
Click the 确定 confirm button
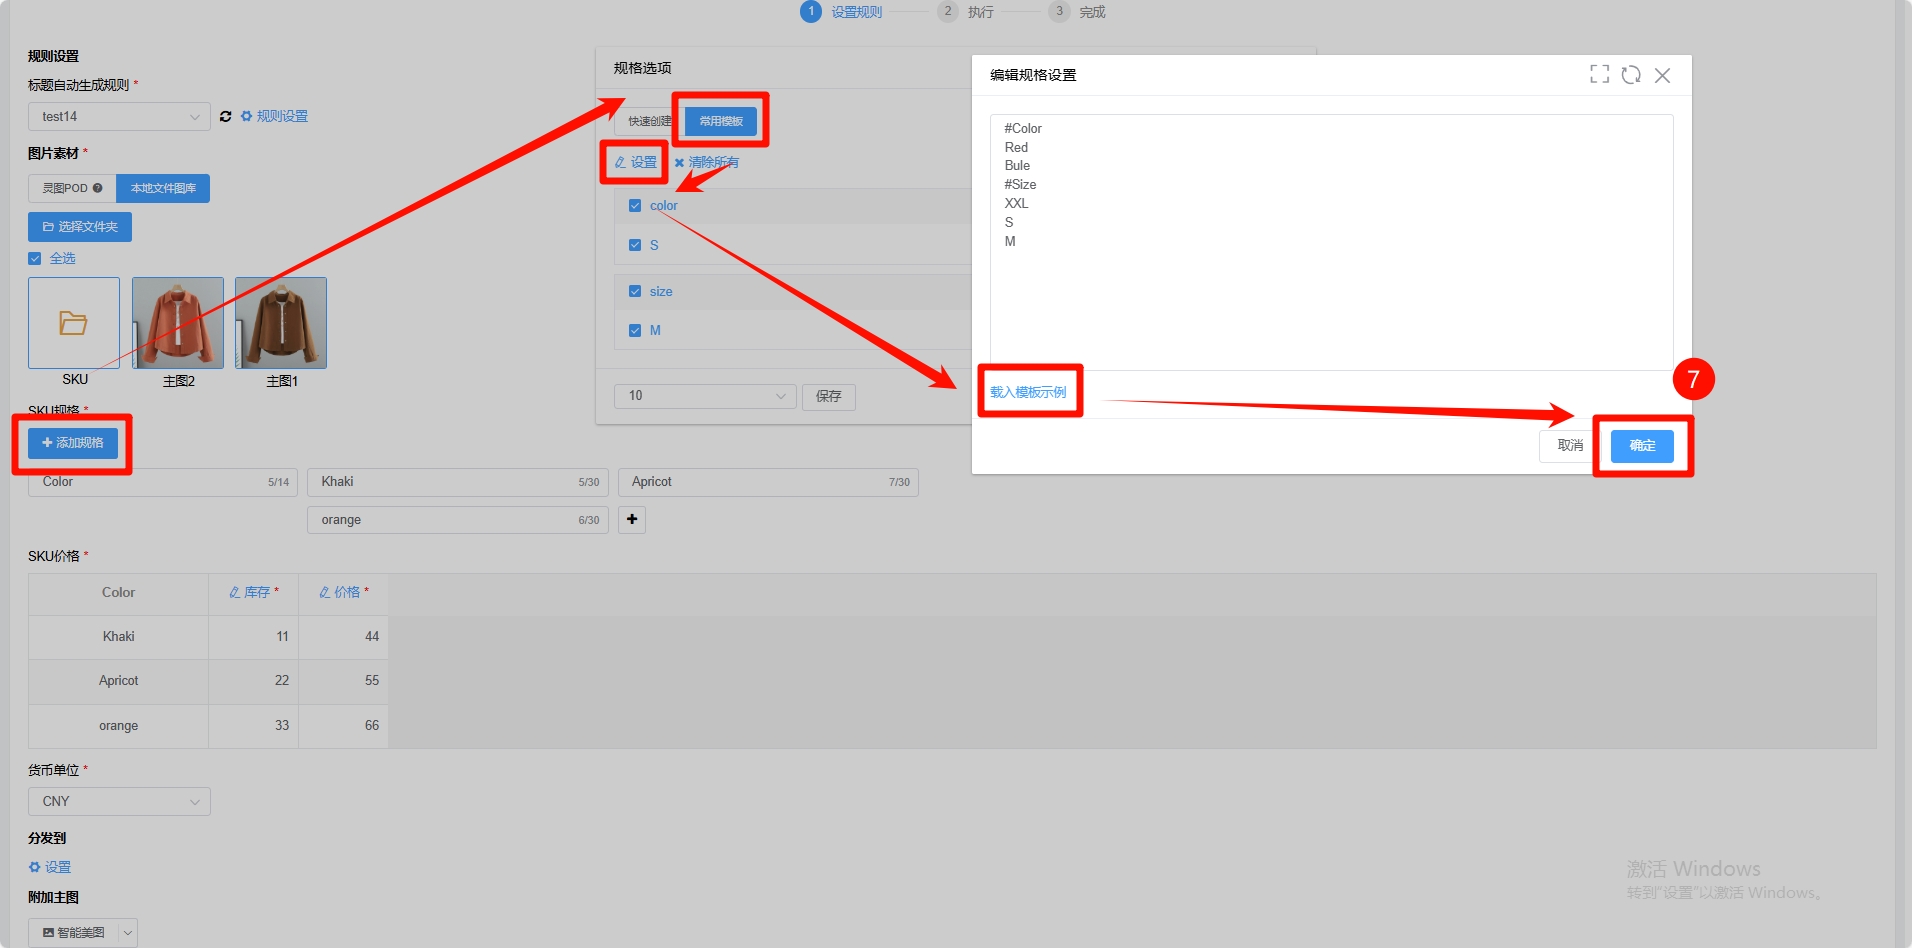tap(1642, 446)
